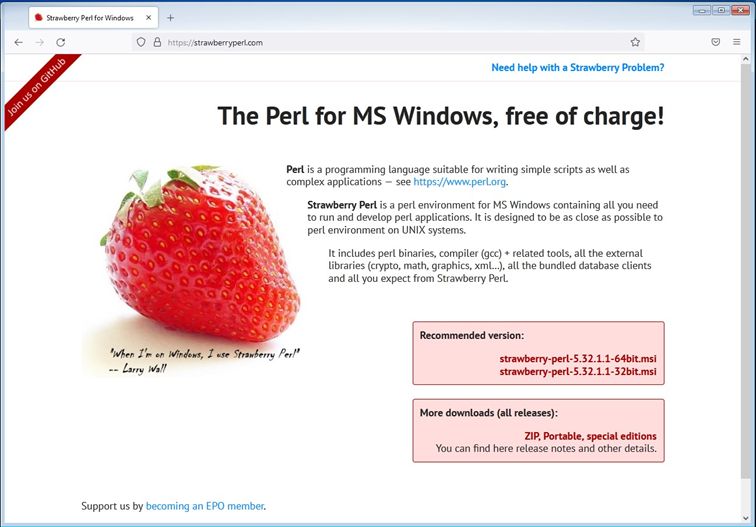The image size is (756, 527).
Task: Open the tracking protection shield icon
Action: 141,42
